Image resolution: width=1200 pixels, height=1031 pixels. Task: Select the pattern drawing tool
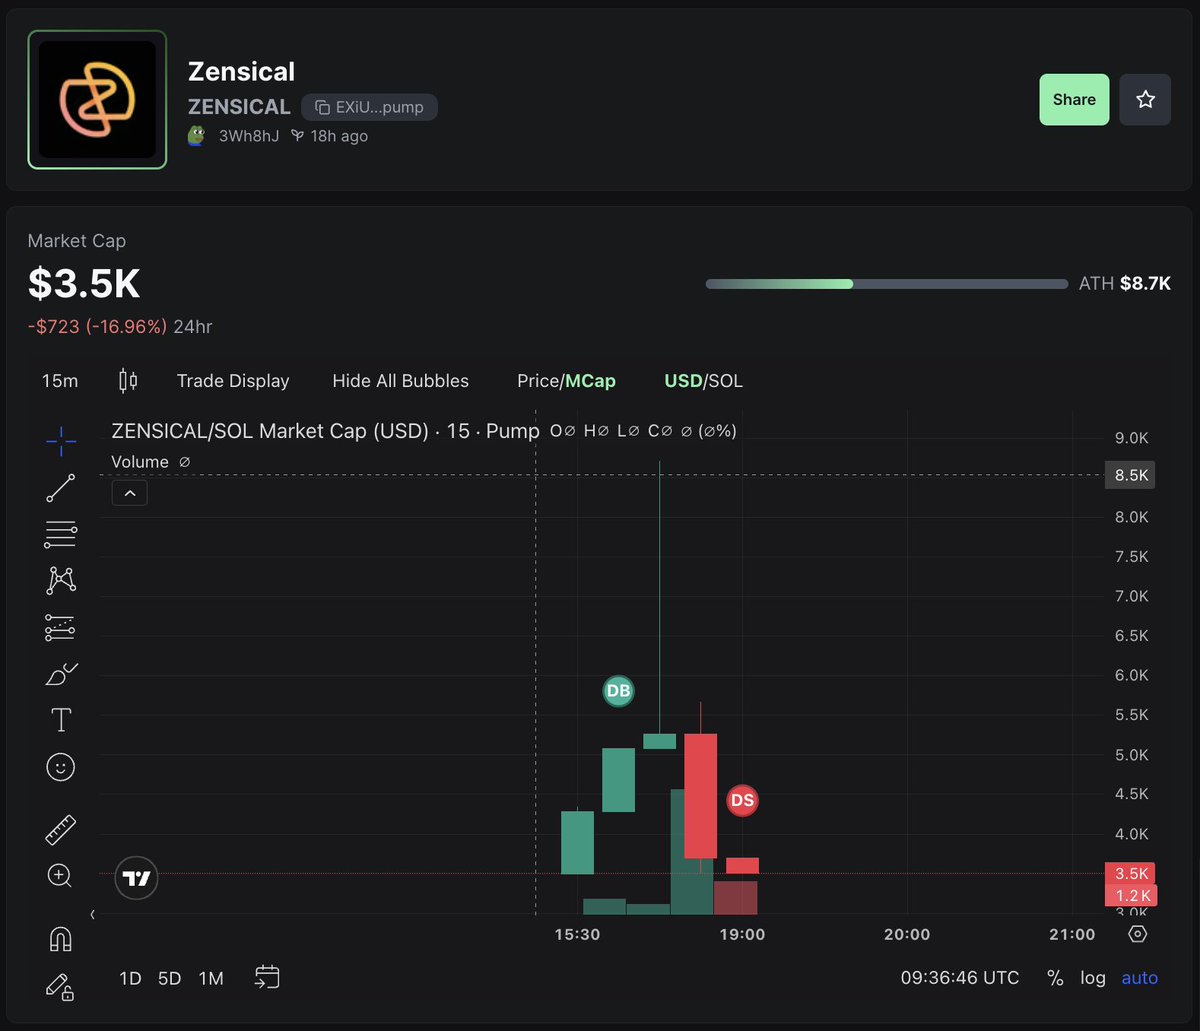point(61,580)
